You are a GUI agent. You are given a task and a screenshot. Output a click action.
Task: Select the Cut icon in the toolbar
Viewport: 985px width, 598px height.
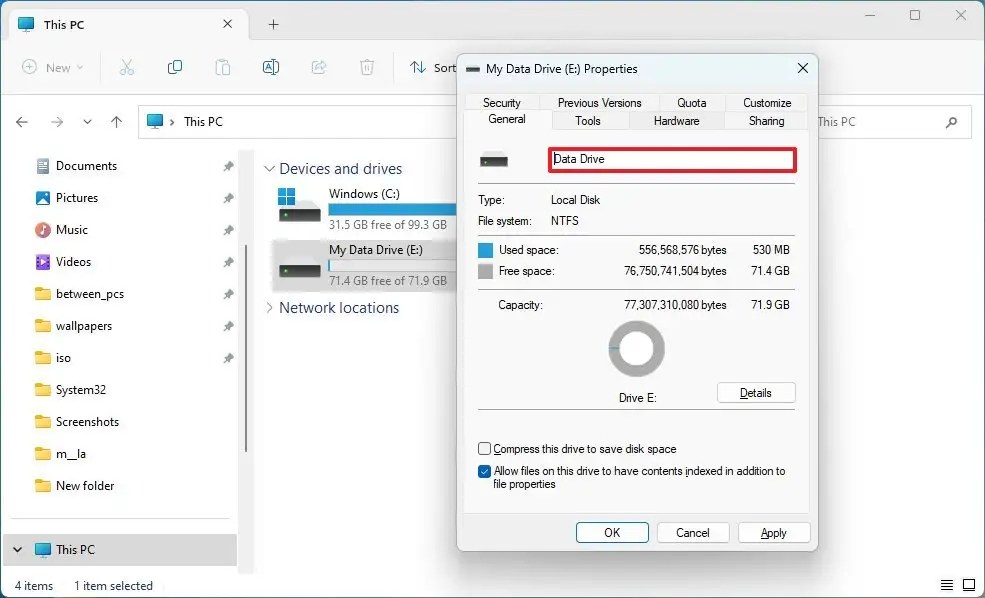(127, 67)
